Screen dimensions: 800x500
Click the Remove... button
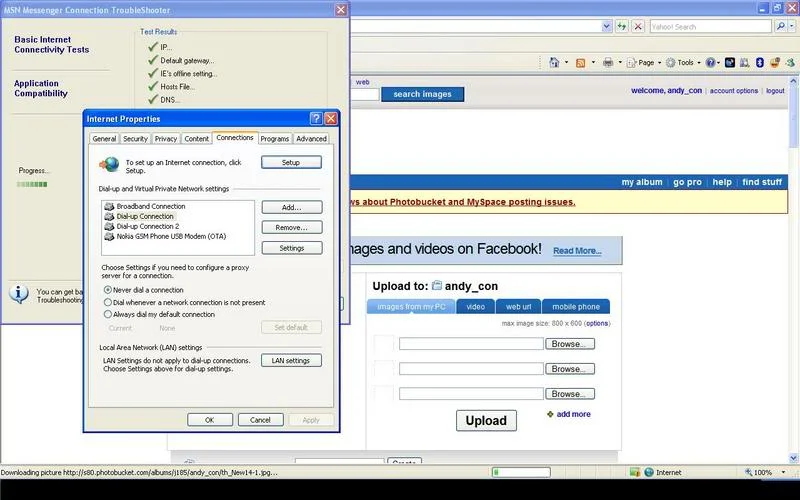click(x=292, y=228)
